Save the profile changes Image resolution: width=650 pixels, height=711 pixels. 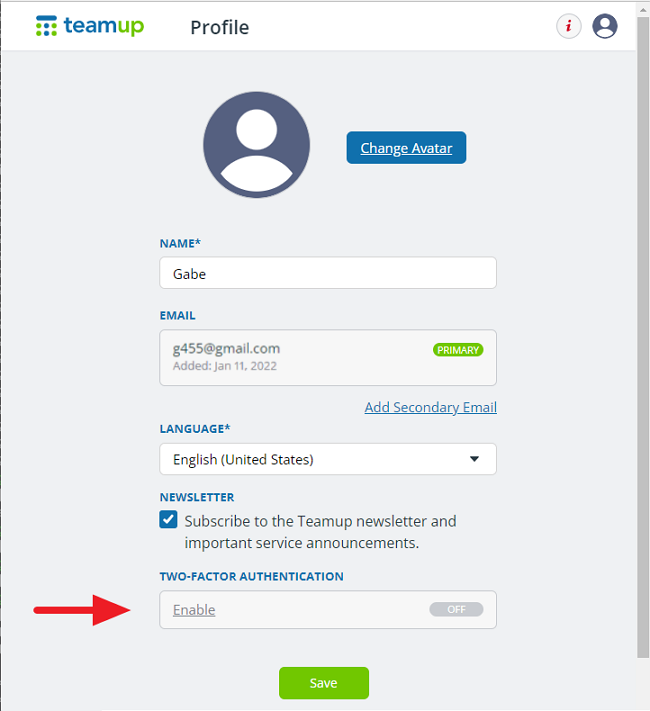[323, 683]
